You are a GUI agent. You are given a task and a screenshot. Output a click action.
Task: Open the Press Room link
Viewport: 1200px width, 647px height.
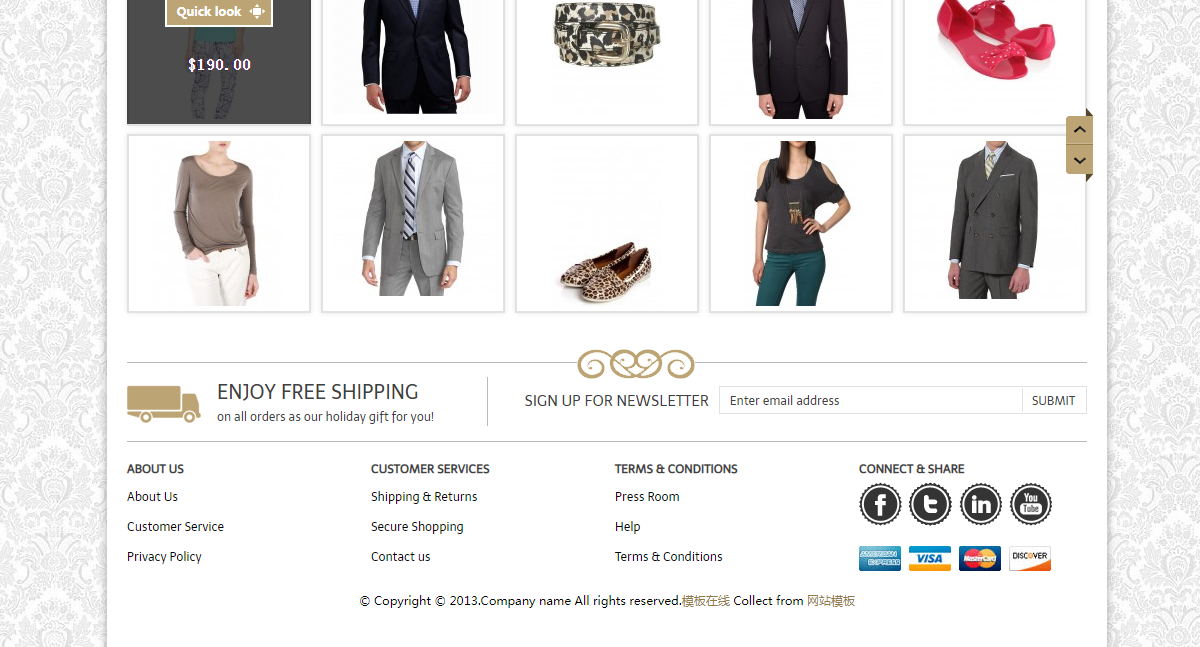pyautogui.click(x=647, y=497)
